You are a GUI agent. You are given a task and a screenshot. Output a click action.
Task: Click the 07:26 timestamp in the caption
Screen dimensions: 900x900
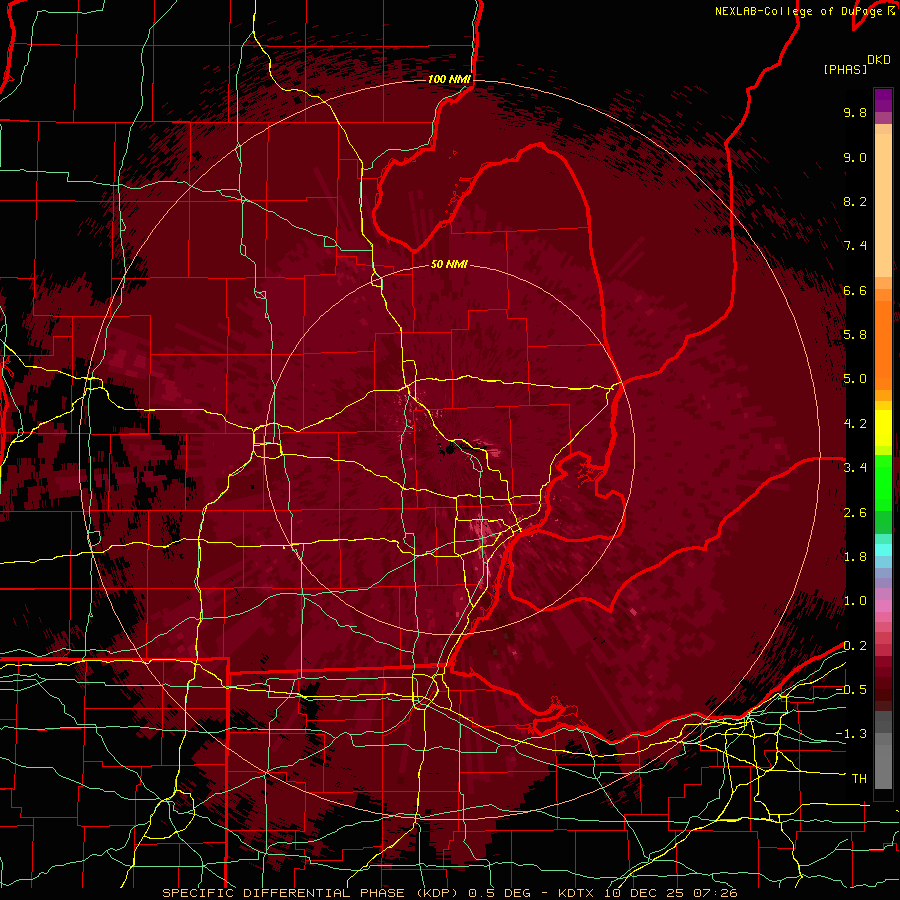coord(715,893)
